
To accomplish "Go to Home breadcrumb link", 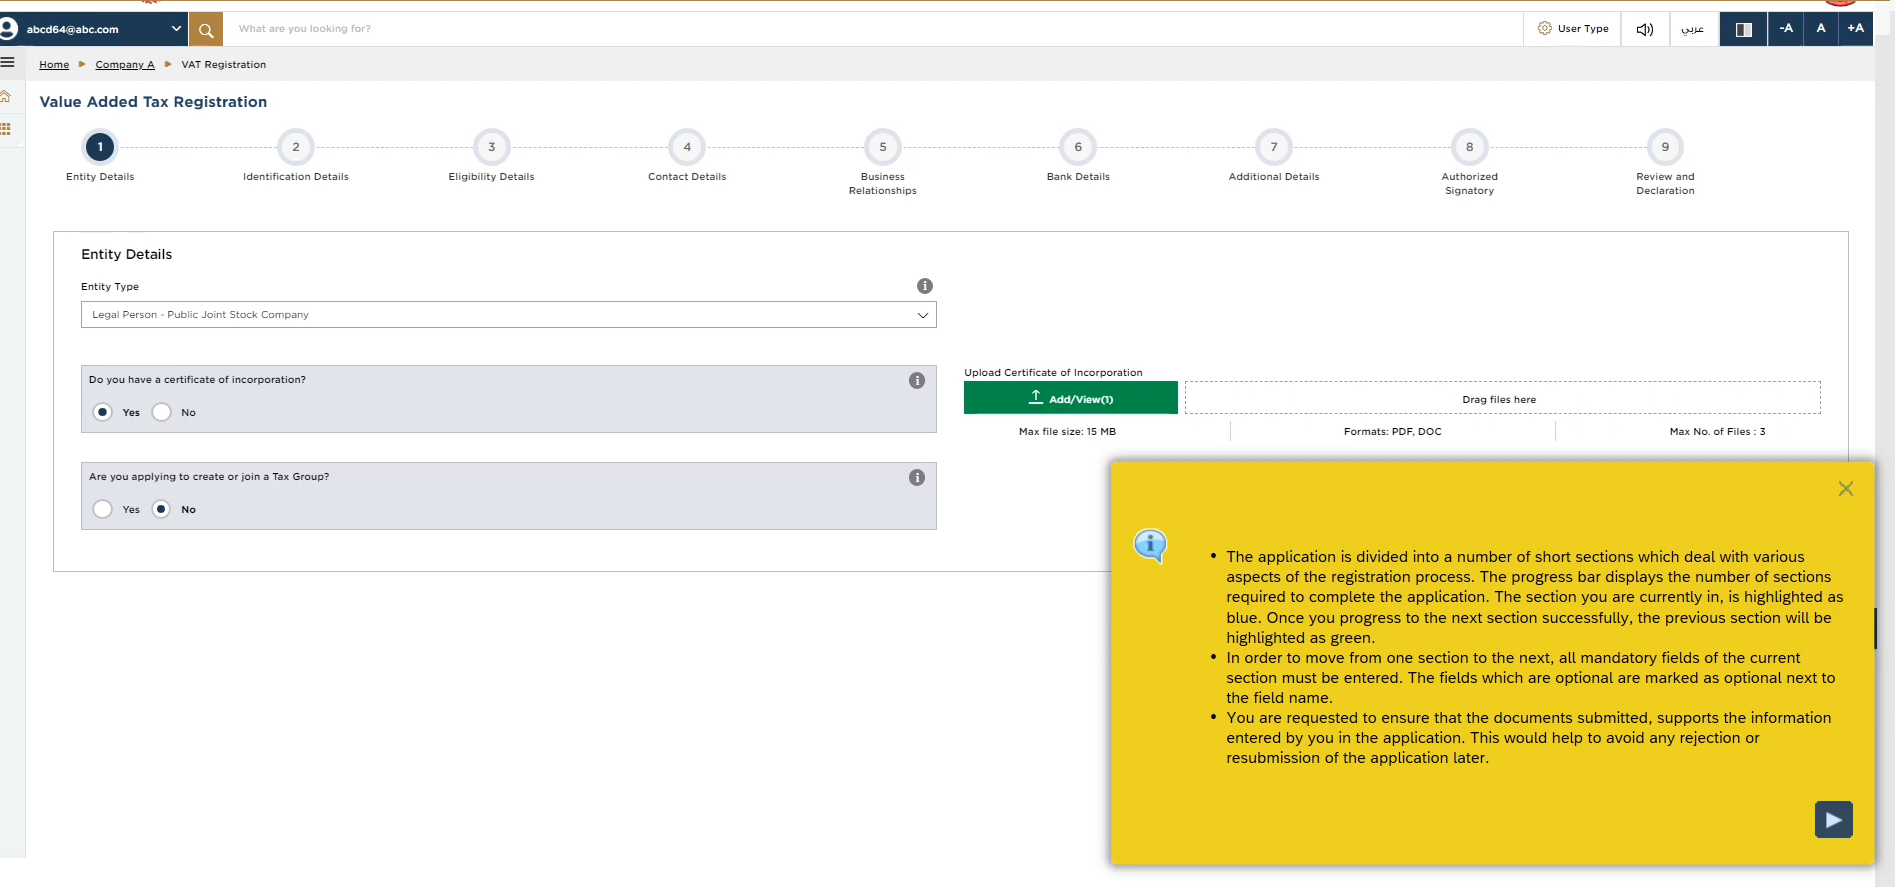I will 54,65.
